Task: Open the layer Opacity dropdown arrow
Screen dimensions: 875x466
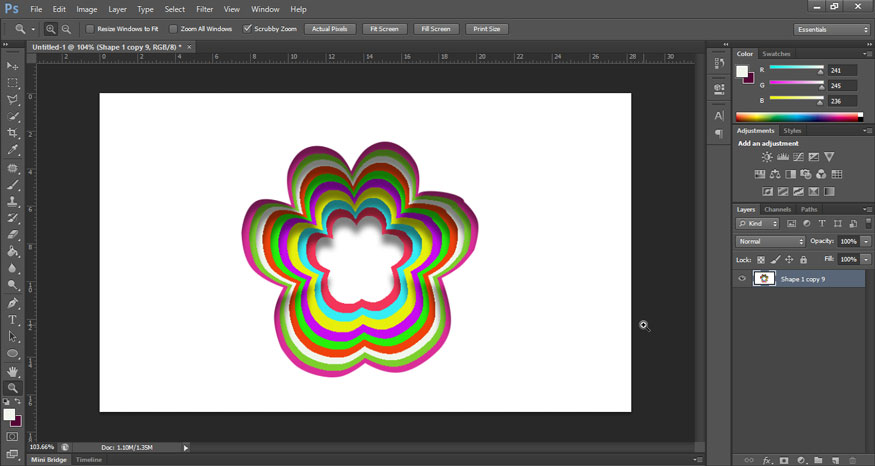Action: click(x=866, y=242)
